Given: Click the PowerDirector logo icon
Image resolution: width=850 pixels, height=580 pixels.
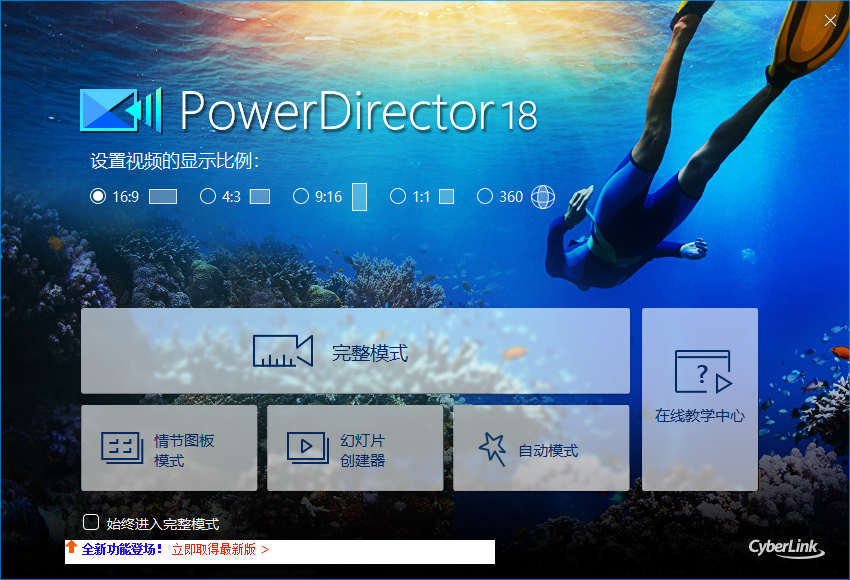Looking at the screenshot, I should [x=121, y=110].
